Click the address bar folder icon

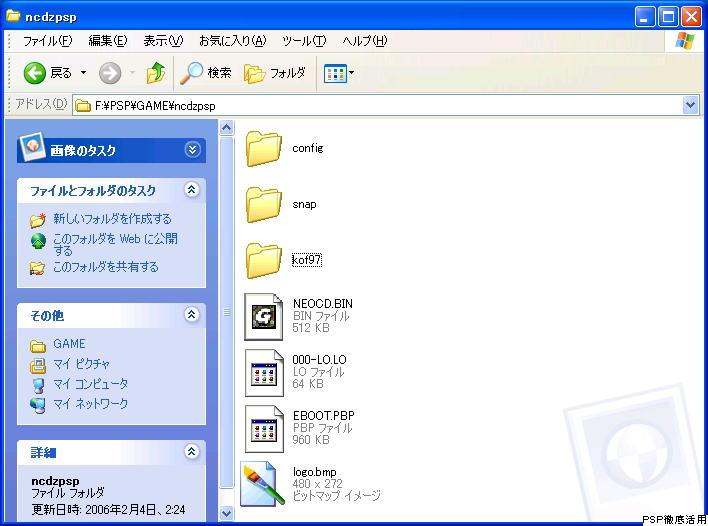83,106
